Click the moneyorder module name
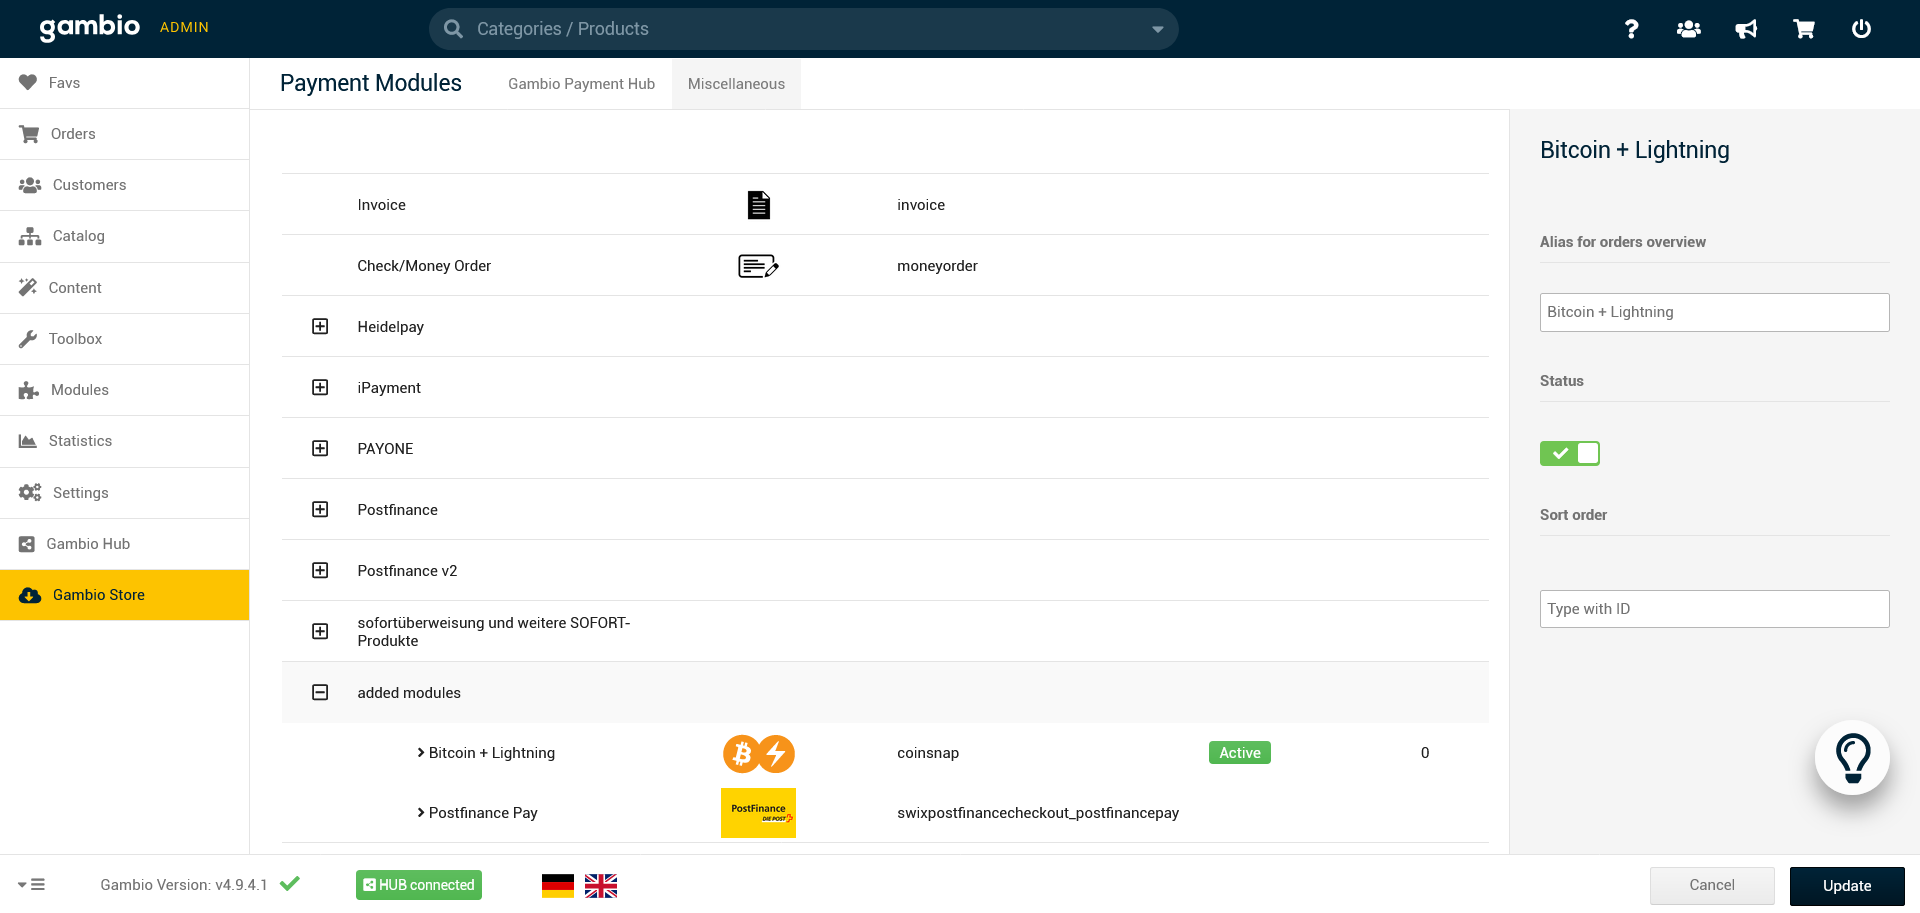 (x=937, y=266)
